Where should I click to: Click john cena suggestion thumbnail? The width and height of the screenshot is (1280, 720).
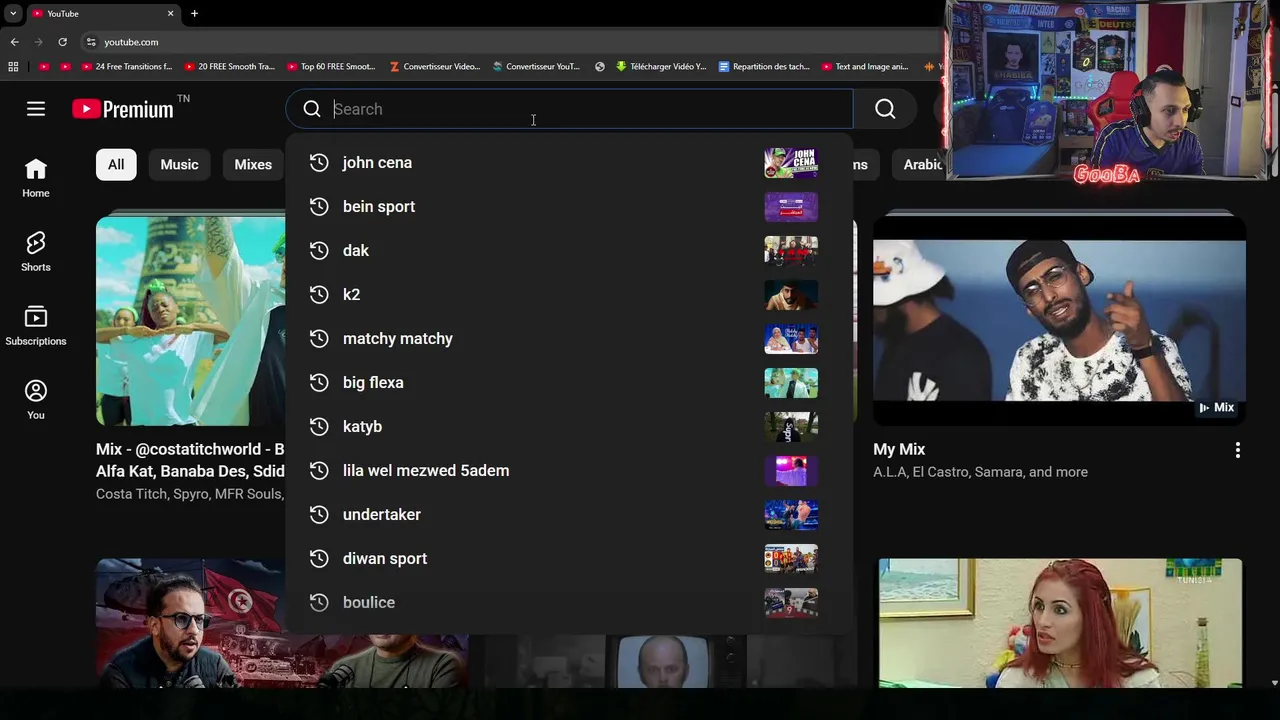pyautogui.click(x=791, y=162)
